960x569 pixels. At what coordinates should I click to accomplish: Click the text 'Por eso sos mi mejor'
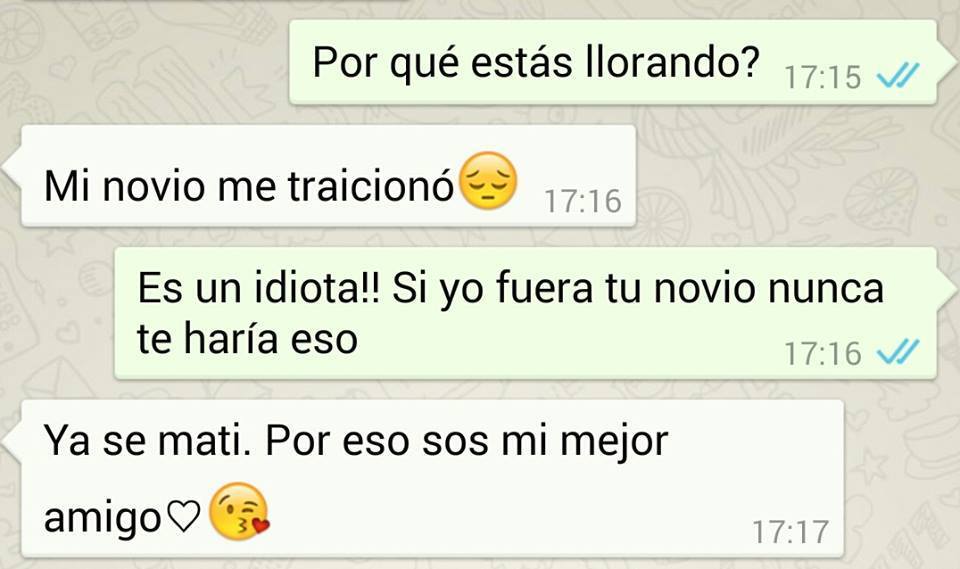point(467,442)
